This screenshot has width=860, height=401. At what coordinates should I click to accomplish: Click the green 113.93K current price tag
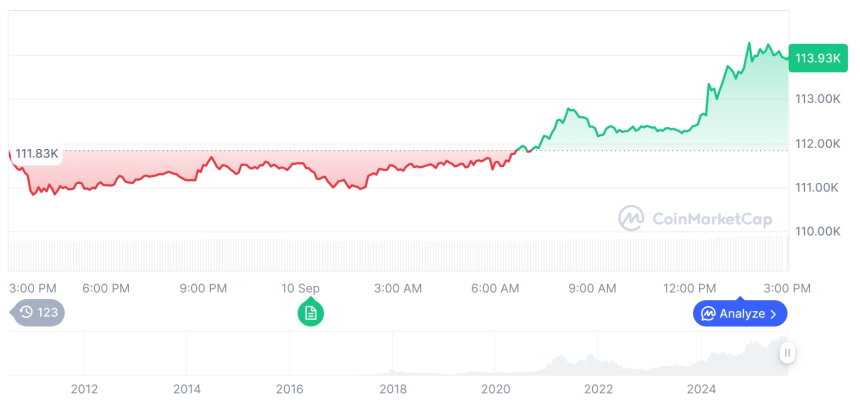pyautogui.click(x=817, y=58)
